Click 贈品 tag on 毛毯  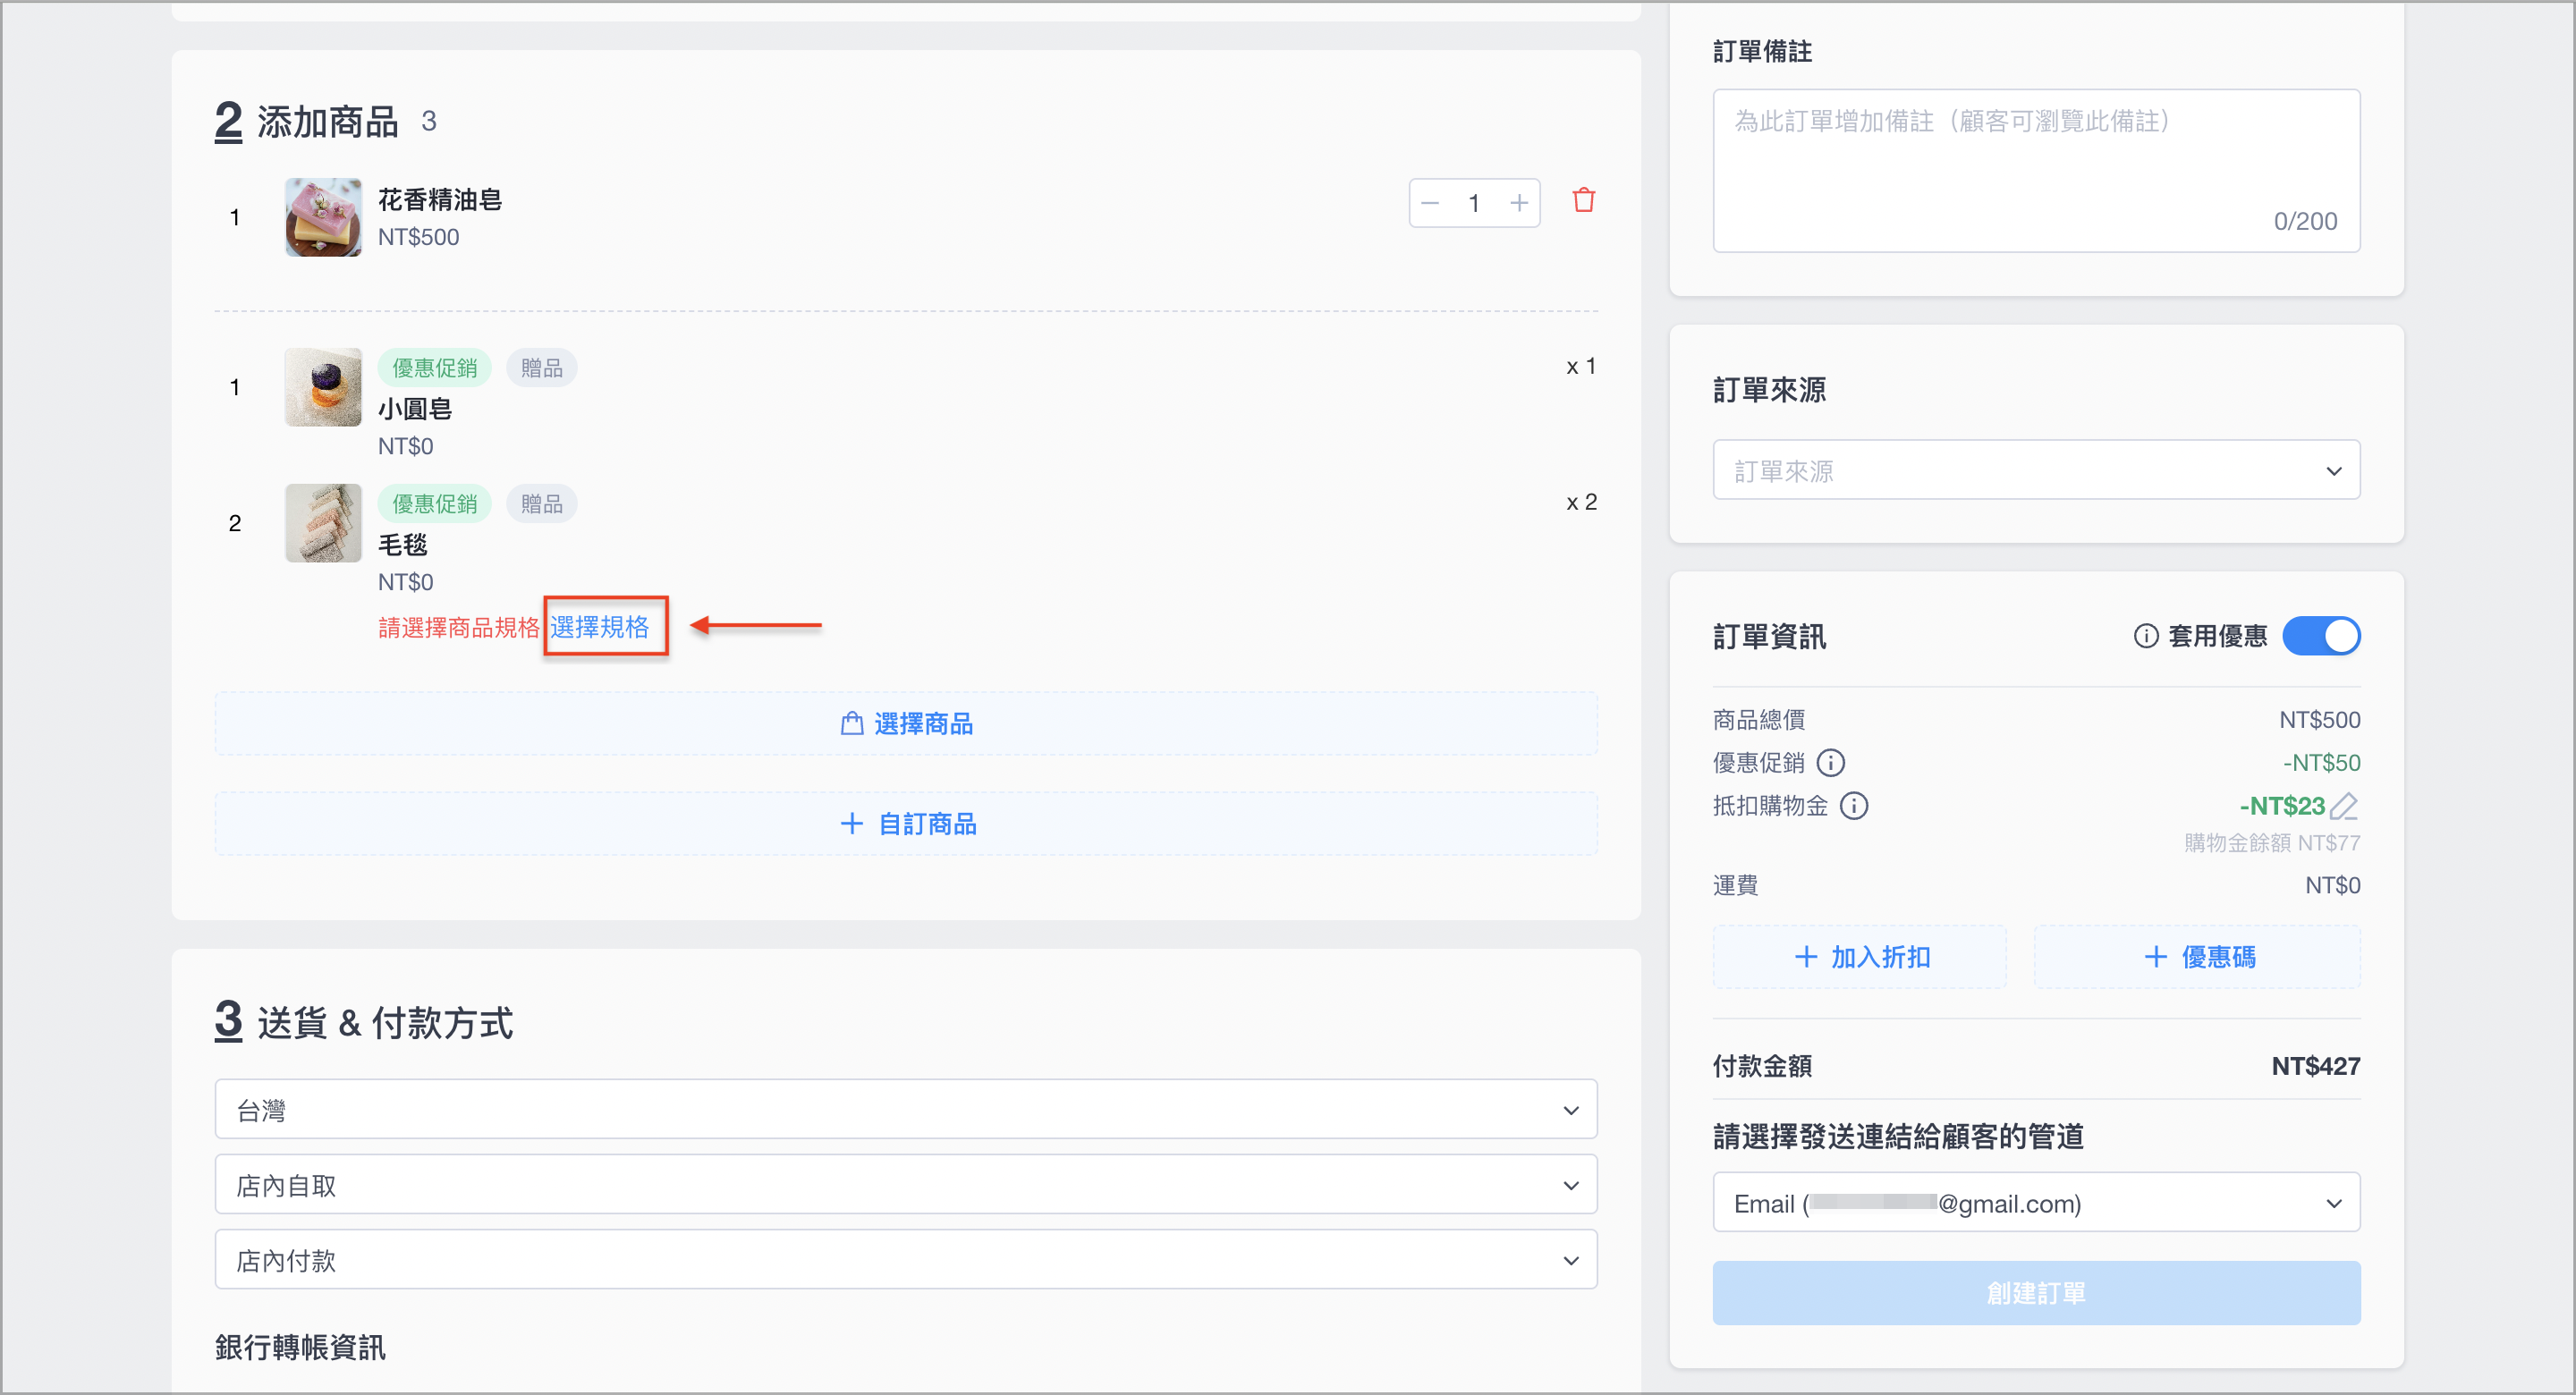[541, 504]
